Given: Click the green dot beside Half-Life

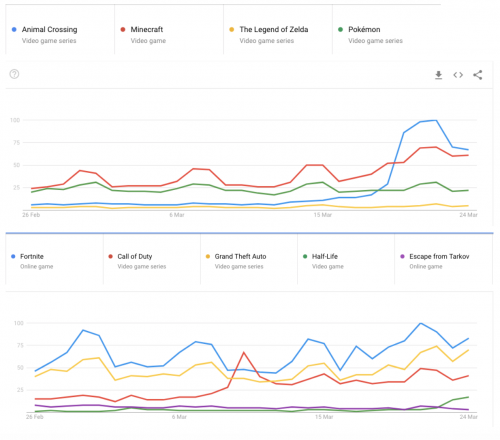Looking at the screenshot, I should click(x=305, y=256).
